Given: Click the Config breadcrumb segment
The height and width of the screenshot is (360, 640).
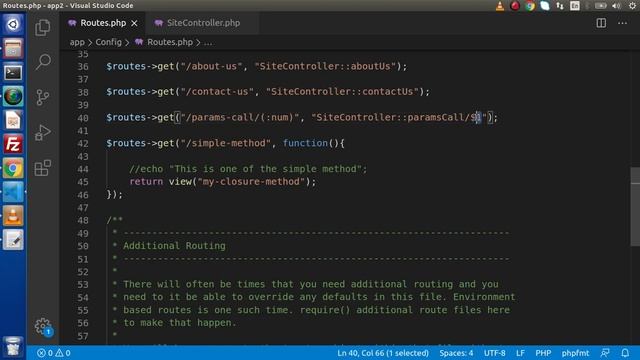Looking at the screenshot, I should (108, 42).
